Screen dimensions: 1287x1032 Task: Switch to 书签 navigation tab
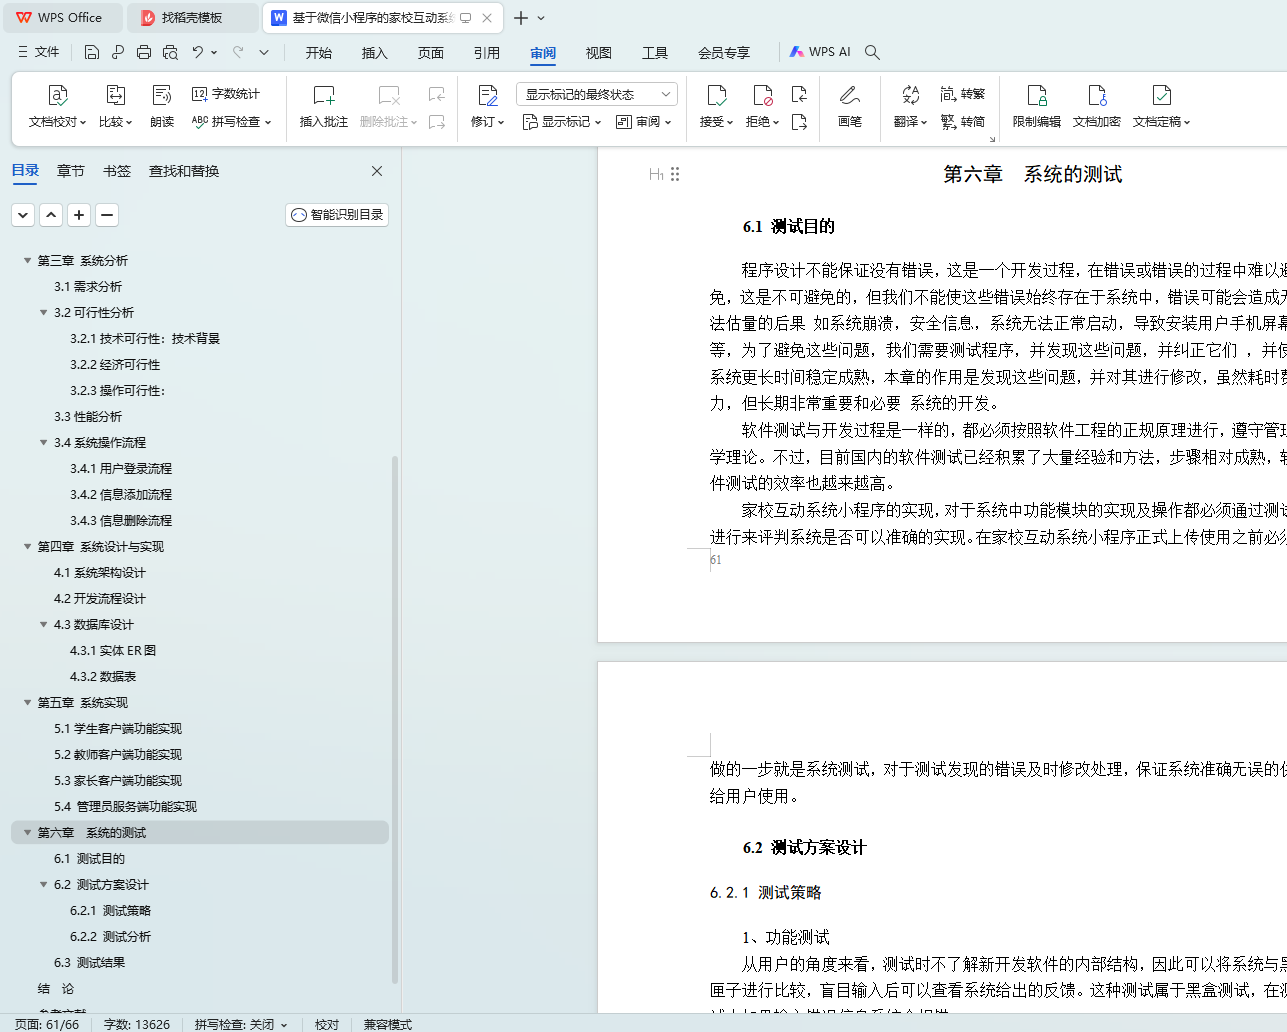(117, 171)
